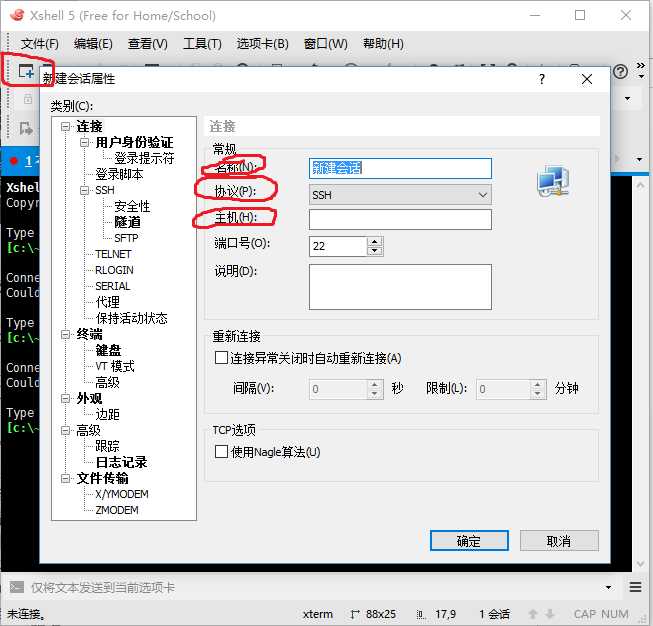Open the 选项卡(B) menu

coord(262,43)
